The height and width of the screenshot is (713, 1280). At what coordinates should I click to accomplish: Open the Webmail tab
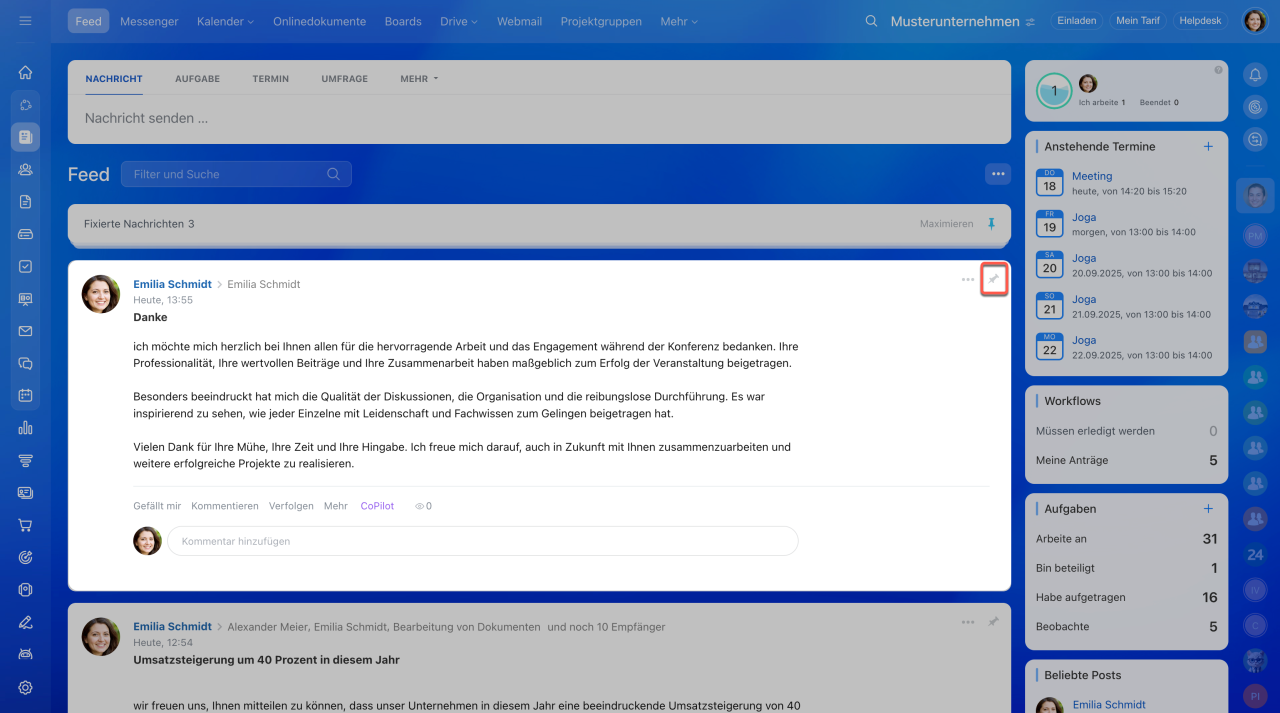pyautogui.click(x=519, y=21)
